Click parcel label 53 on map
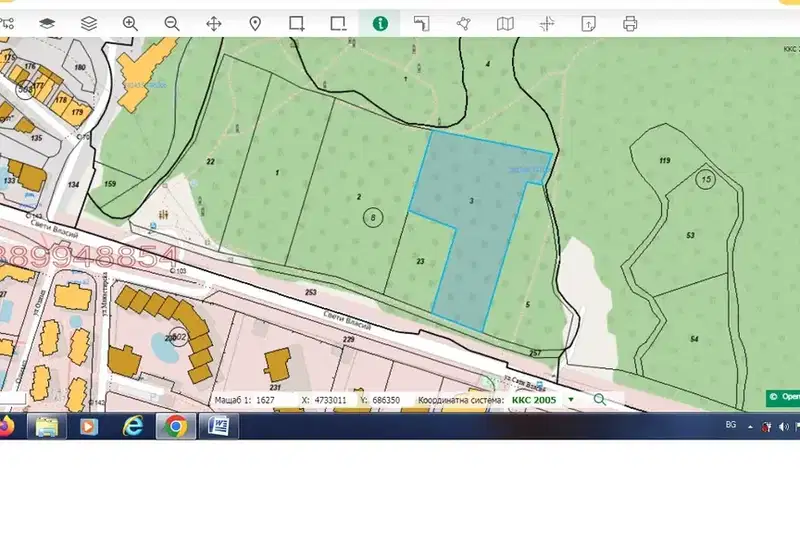The height and width of the screenshot is (533, 800). coord(690,235)
